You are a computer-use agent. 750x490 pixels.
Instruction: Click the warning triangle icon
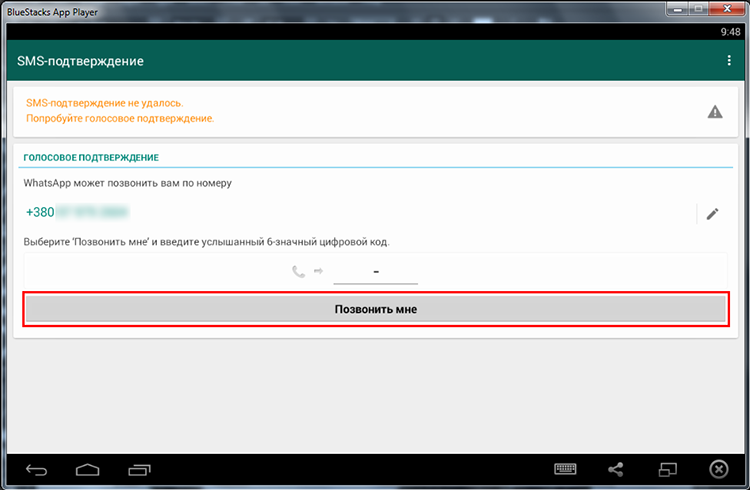[x=715, y=112]
